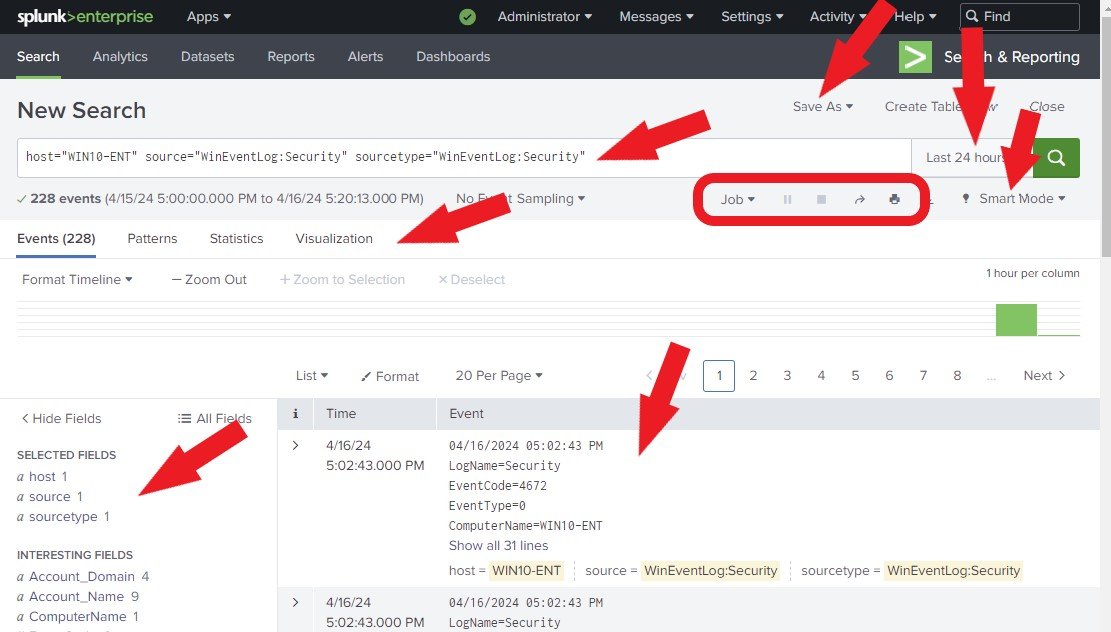Click the Account_Name interesting field
Image resolution: width=1111 pixels, height=632 pixels.
point(78,597)
